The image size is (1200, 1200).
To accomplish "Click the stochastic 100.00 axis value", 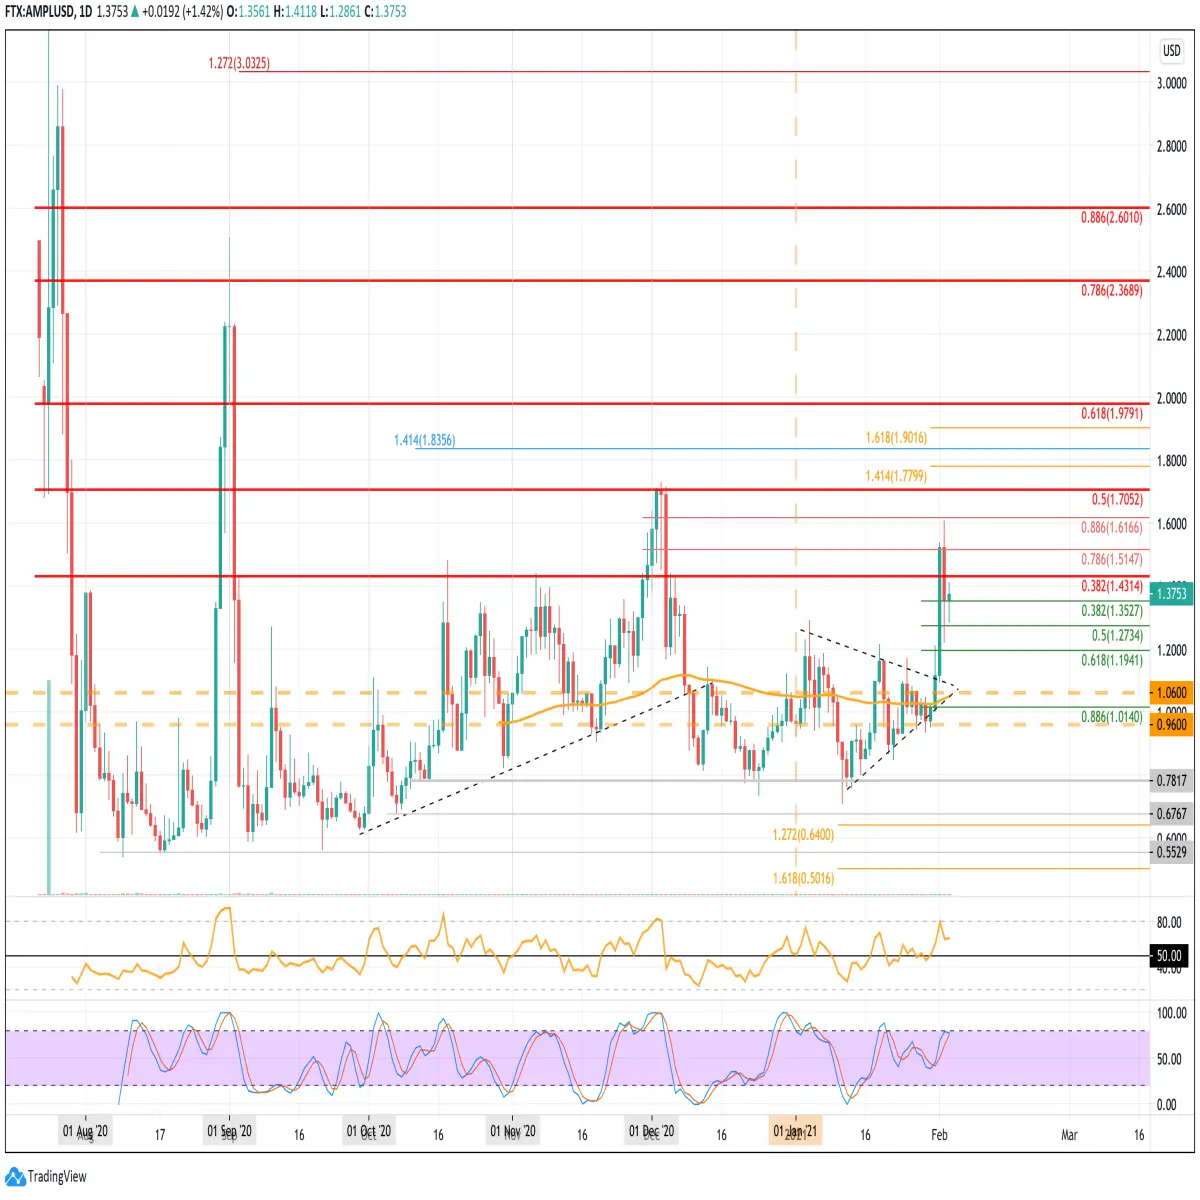I will (x=1172, y=1012).
